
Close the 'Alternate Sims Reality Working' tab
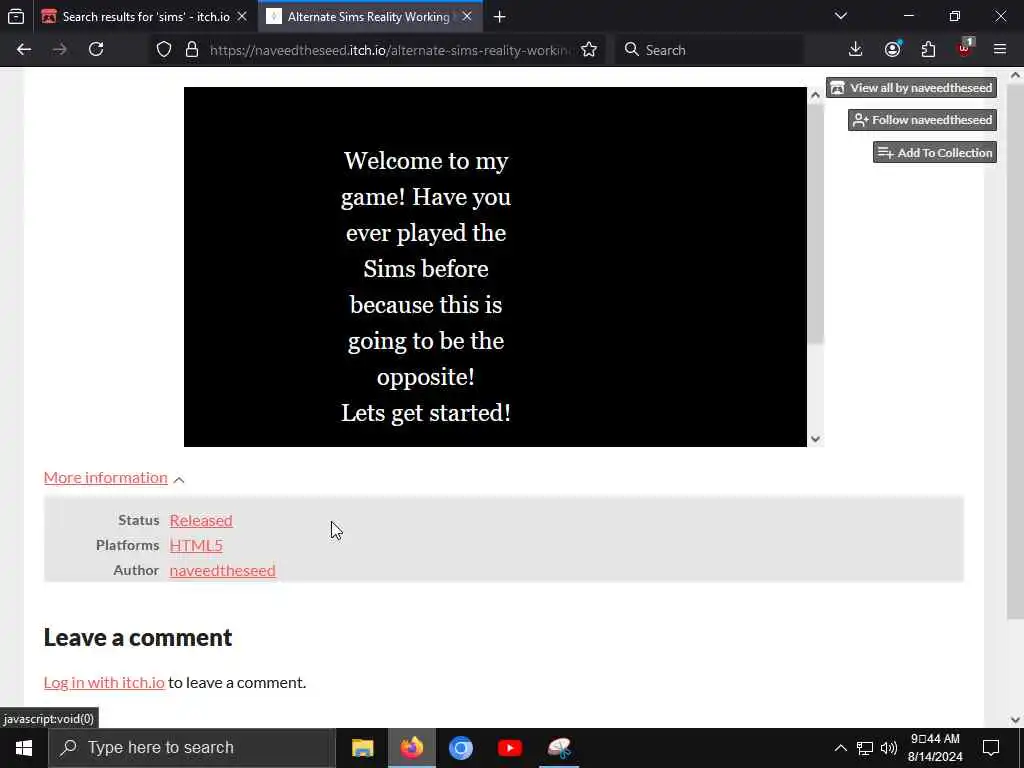(467, 17)
